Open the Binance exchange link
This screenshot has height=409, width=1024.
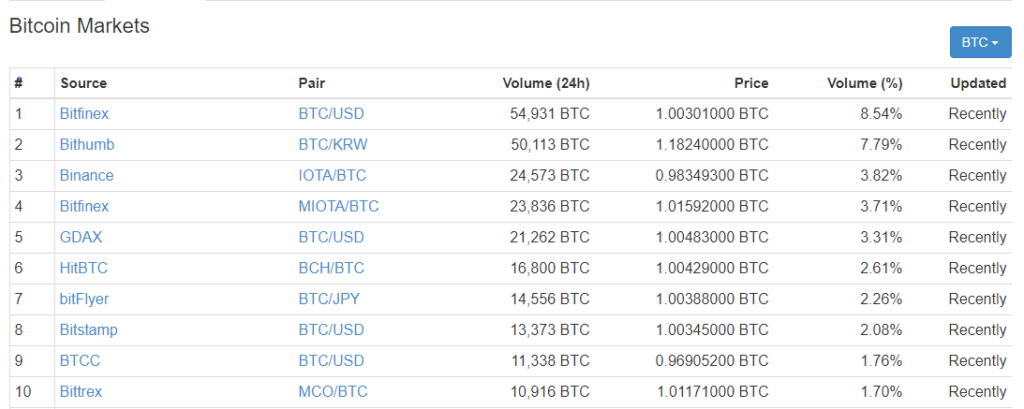pyautogui.click(x=87, y=176)
